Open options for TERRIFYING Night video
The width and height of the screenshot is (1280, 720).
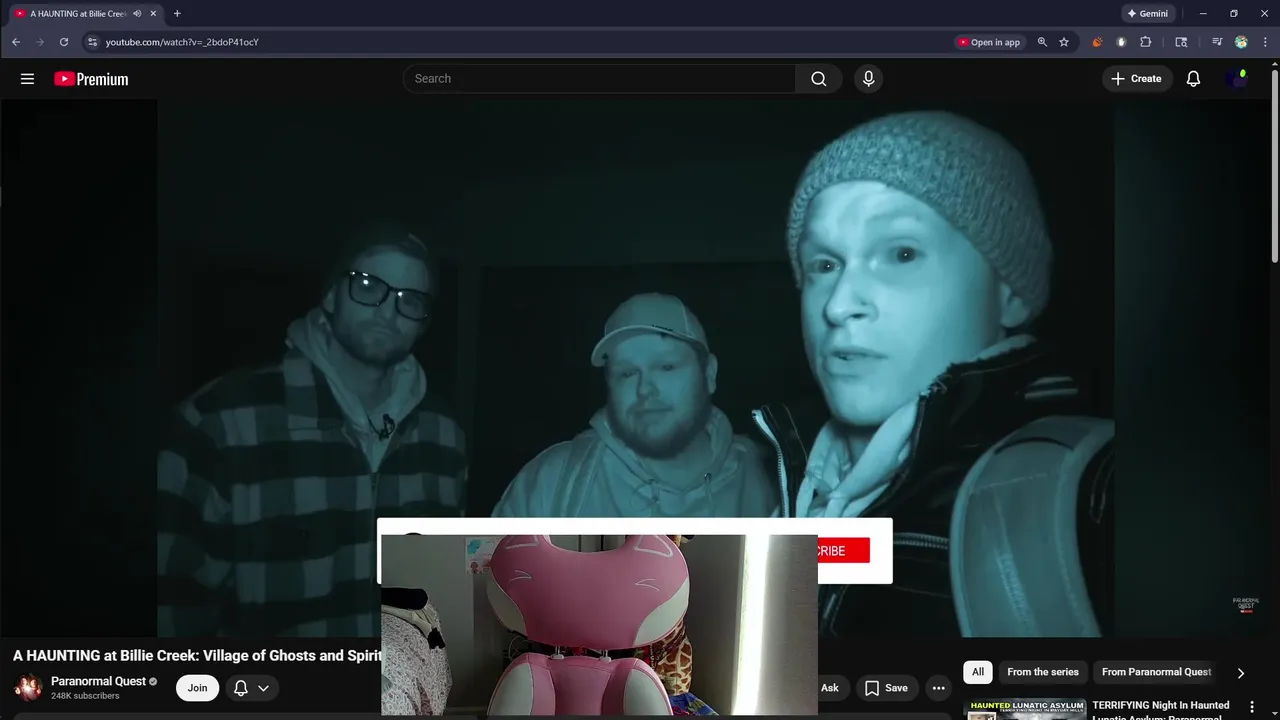click(x=1252, y=707)
